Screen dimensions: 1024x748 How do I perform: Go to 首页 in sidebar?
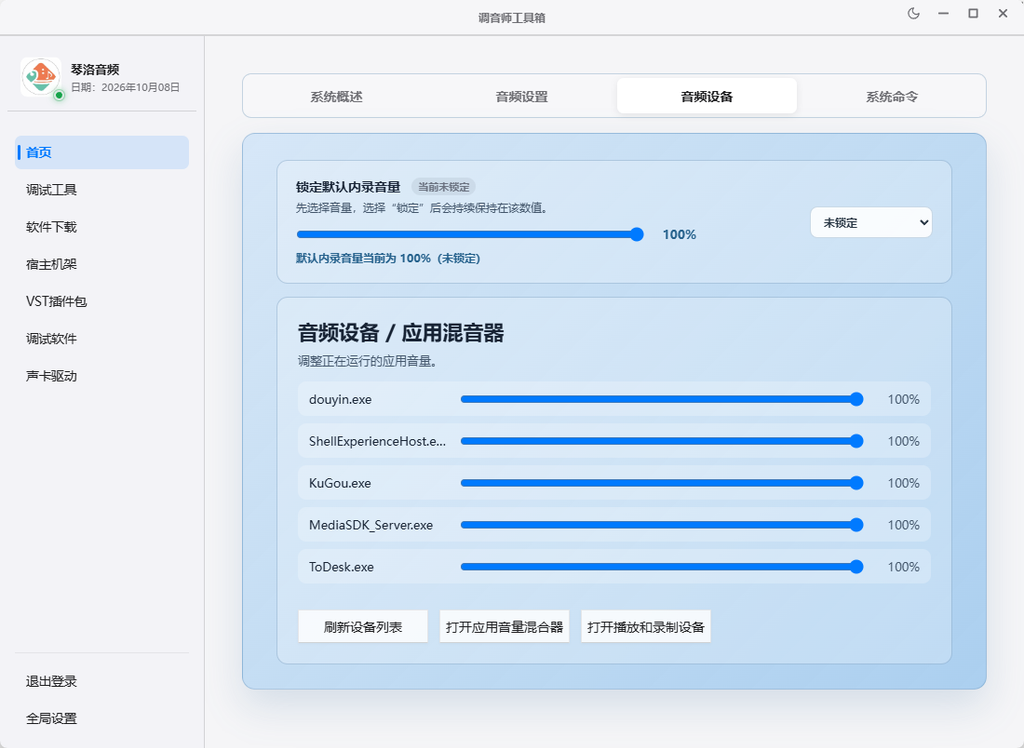point(102,152)
